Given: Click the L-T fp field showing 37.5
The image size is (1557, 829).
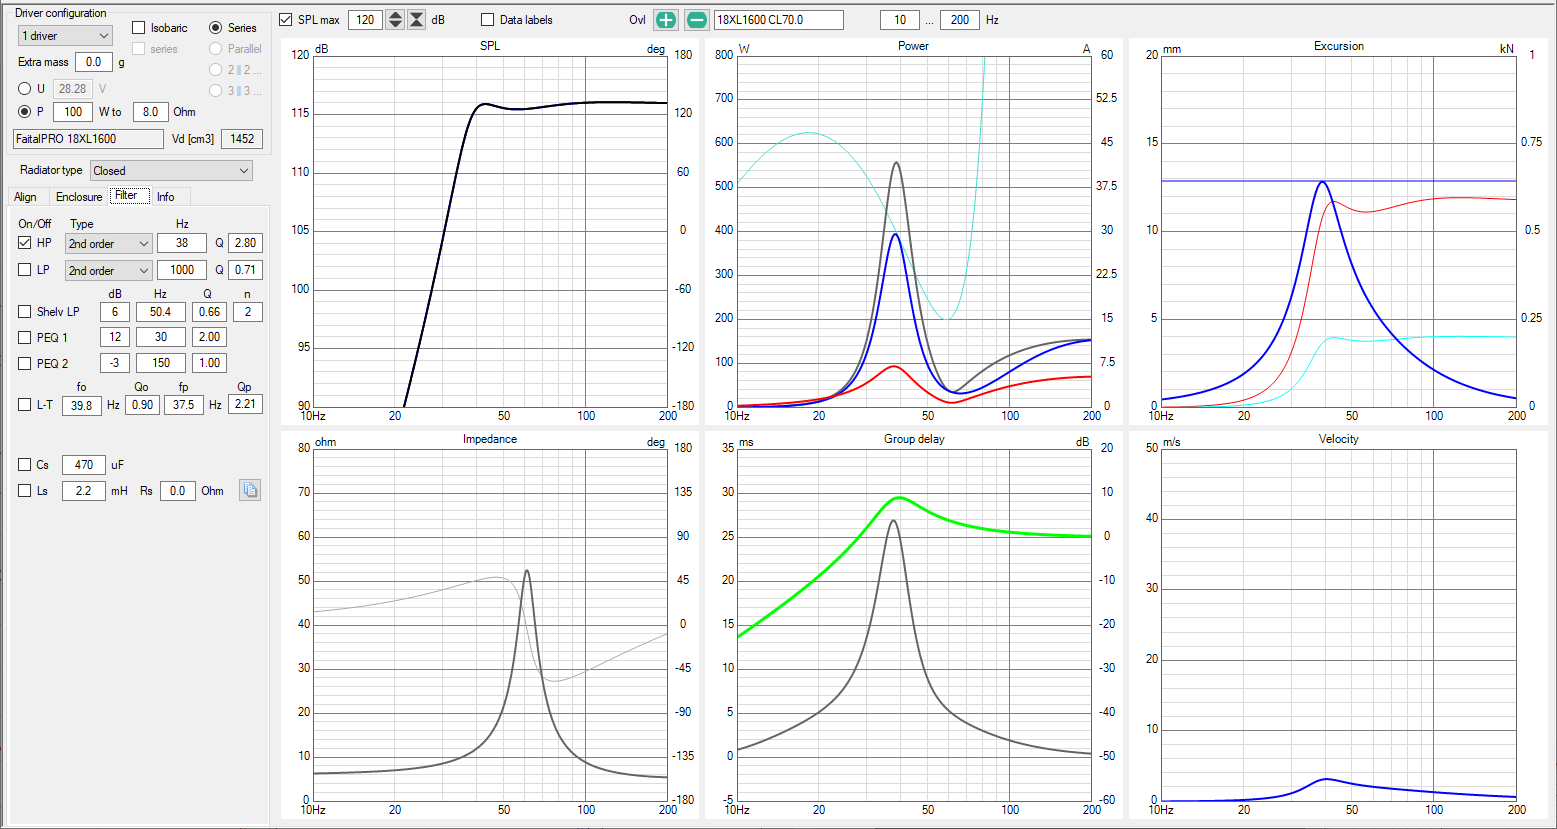Looking at the screenshot, I should pyautogui.click(x=183, y=405).
